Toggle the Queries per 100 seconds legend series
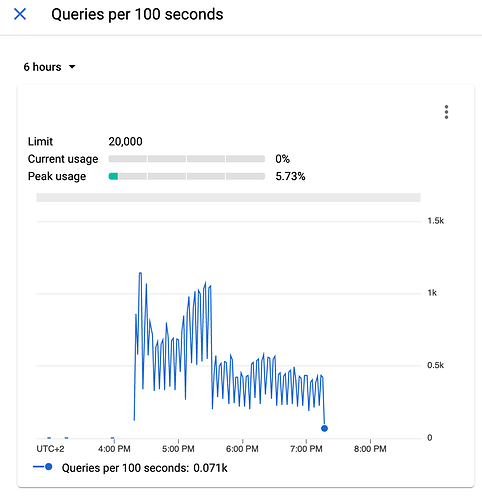482x500 pixels. pos(130,468)
